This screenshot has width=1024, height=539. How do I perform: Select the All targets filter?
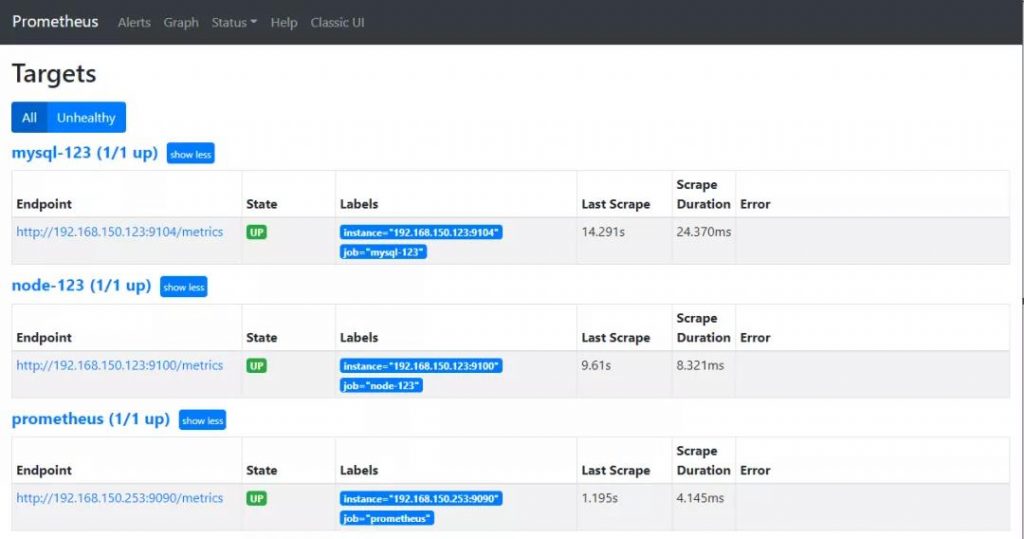29,118
